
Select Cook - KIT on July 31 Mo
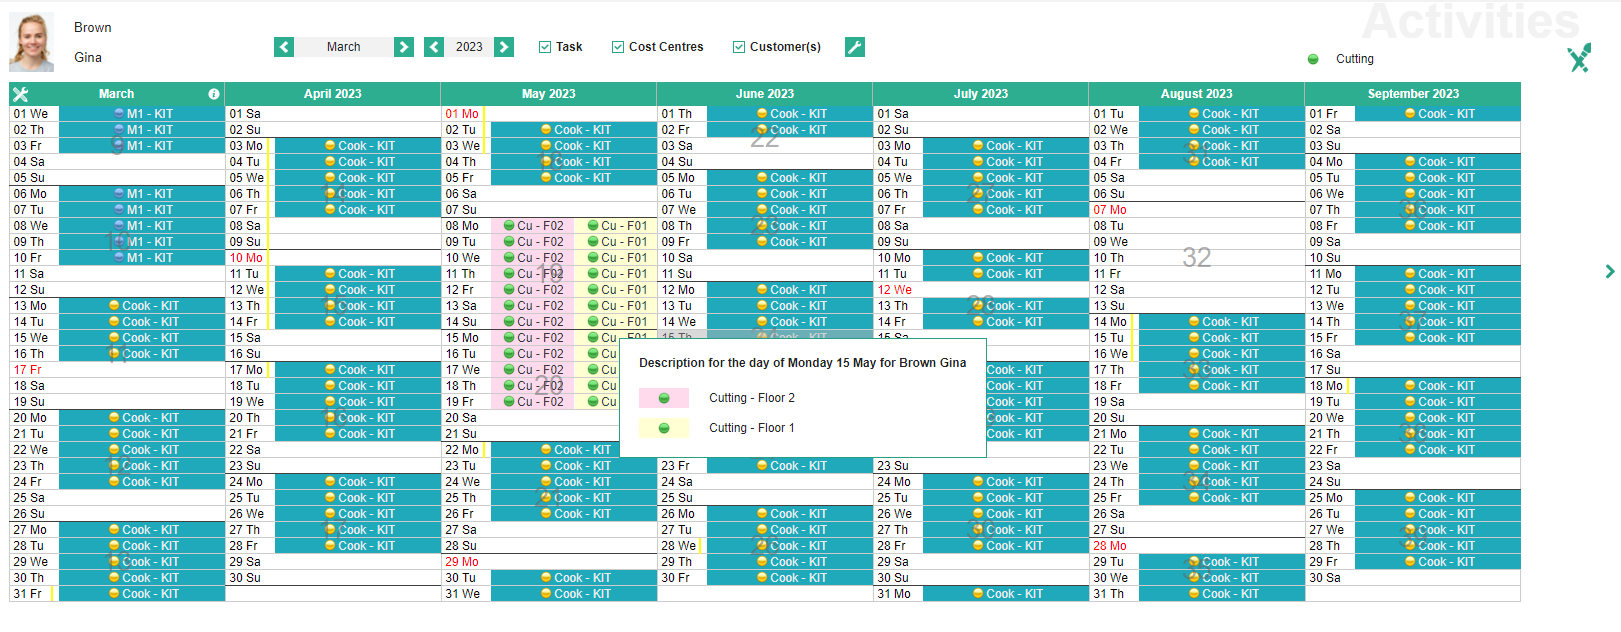[1006, 594]
